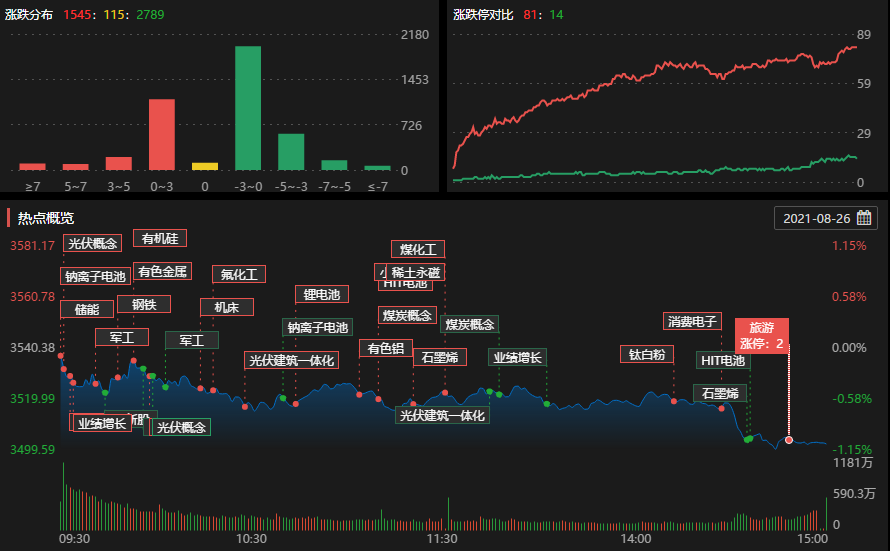
Task: Select the 钢铁 sector tag
Action: [144, 304]
